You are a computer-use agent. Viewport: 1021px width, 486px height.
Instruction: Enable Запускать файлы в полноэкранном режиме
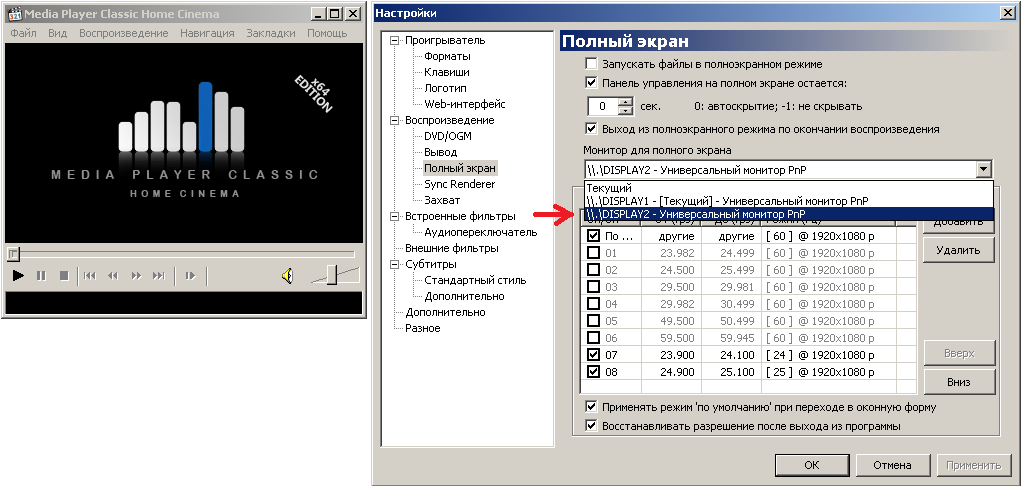[x=591, y=64]
